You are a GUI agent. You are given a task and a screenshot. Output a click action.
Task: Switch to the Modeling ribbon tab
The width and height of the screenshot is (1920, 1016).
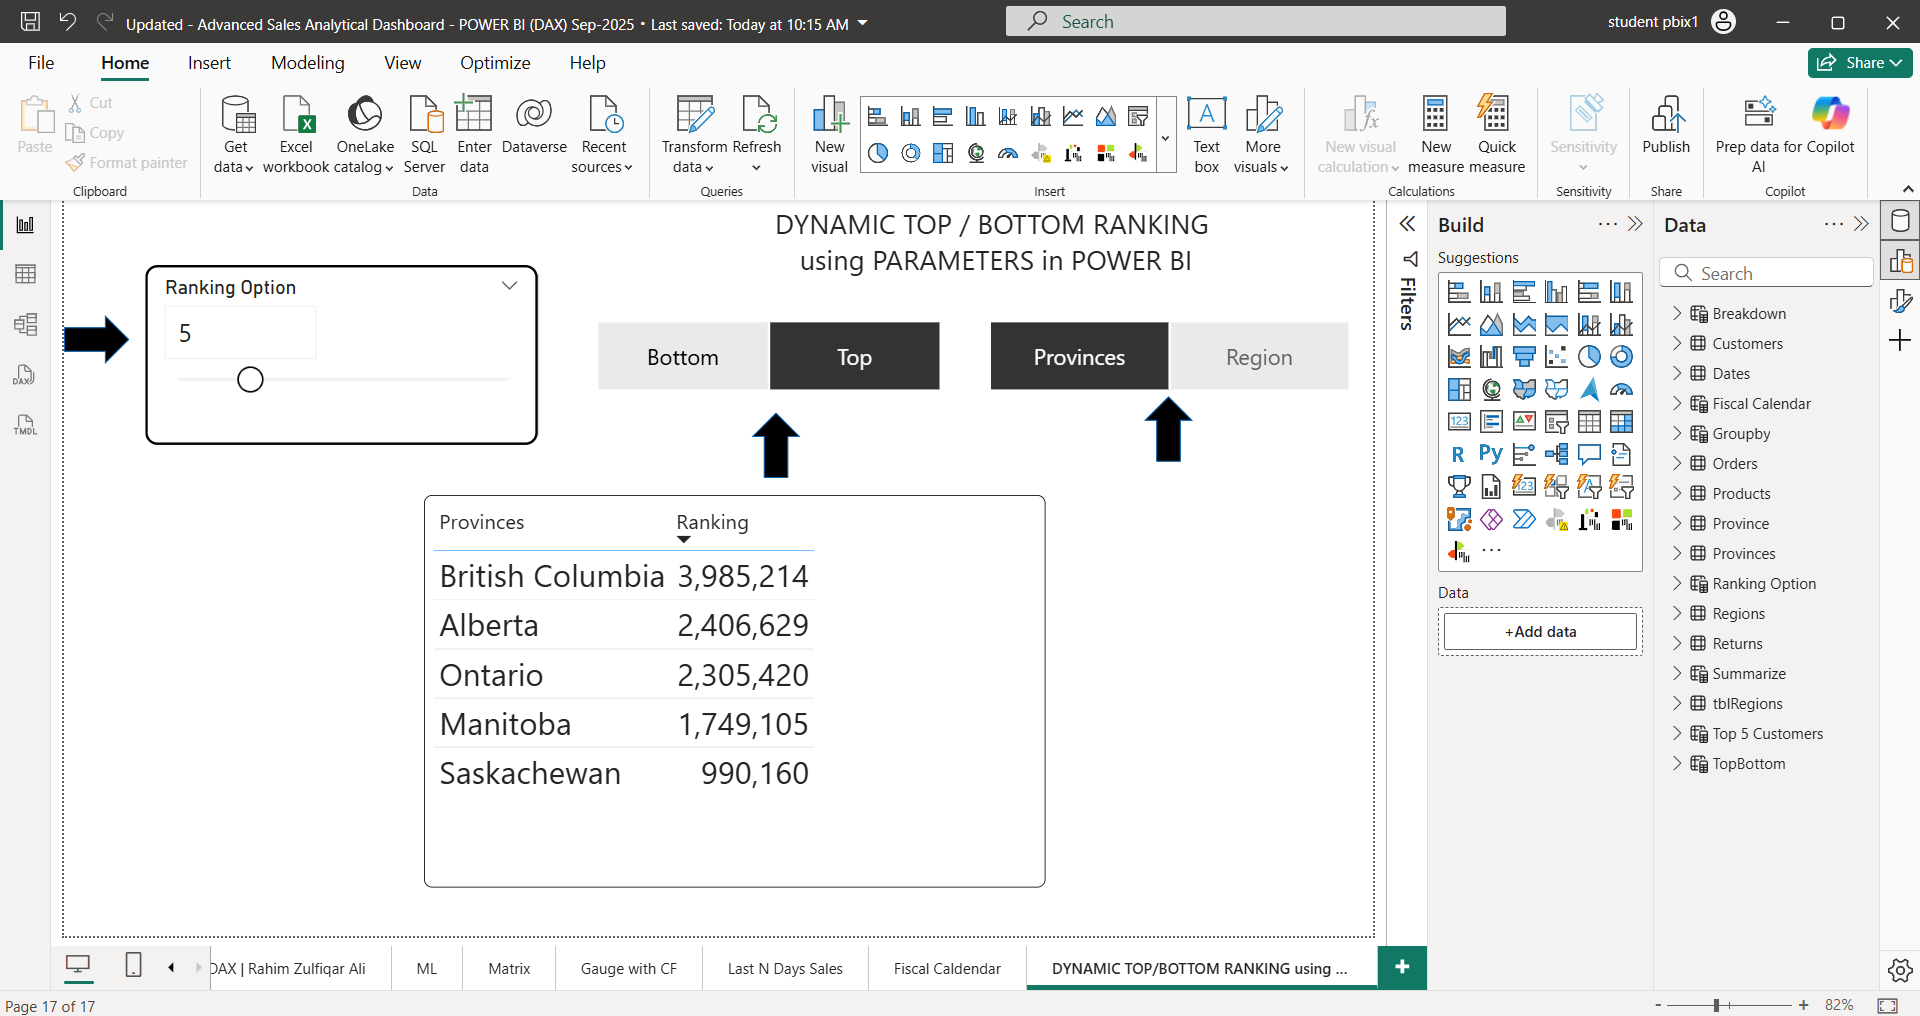click(x=307, y=62)
